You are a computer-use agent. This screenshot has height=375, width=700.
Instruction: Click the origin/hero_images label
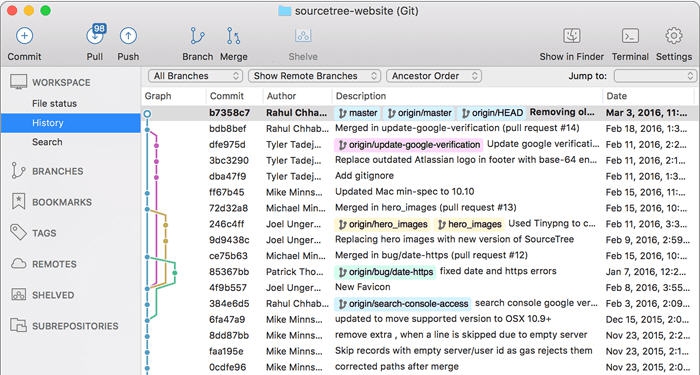point(383,224)
